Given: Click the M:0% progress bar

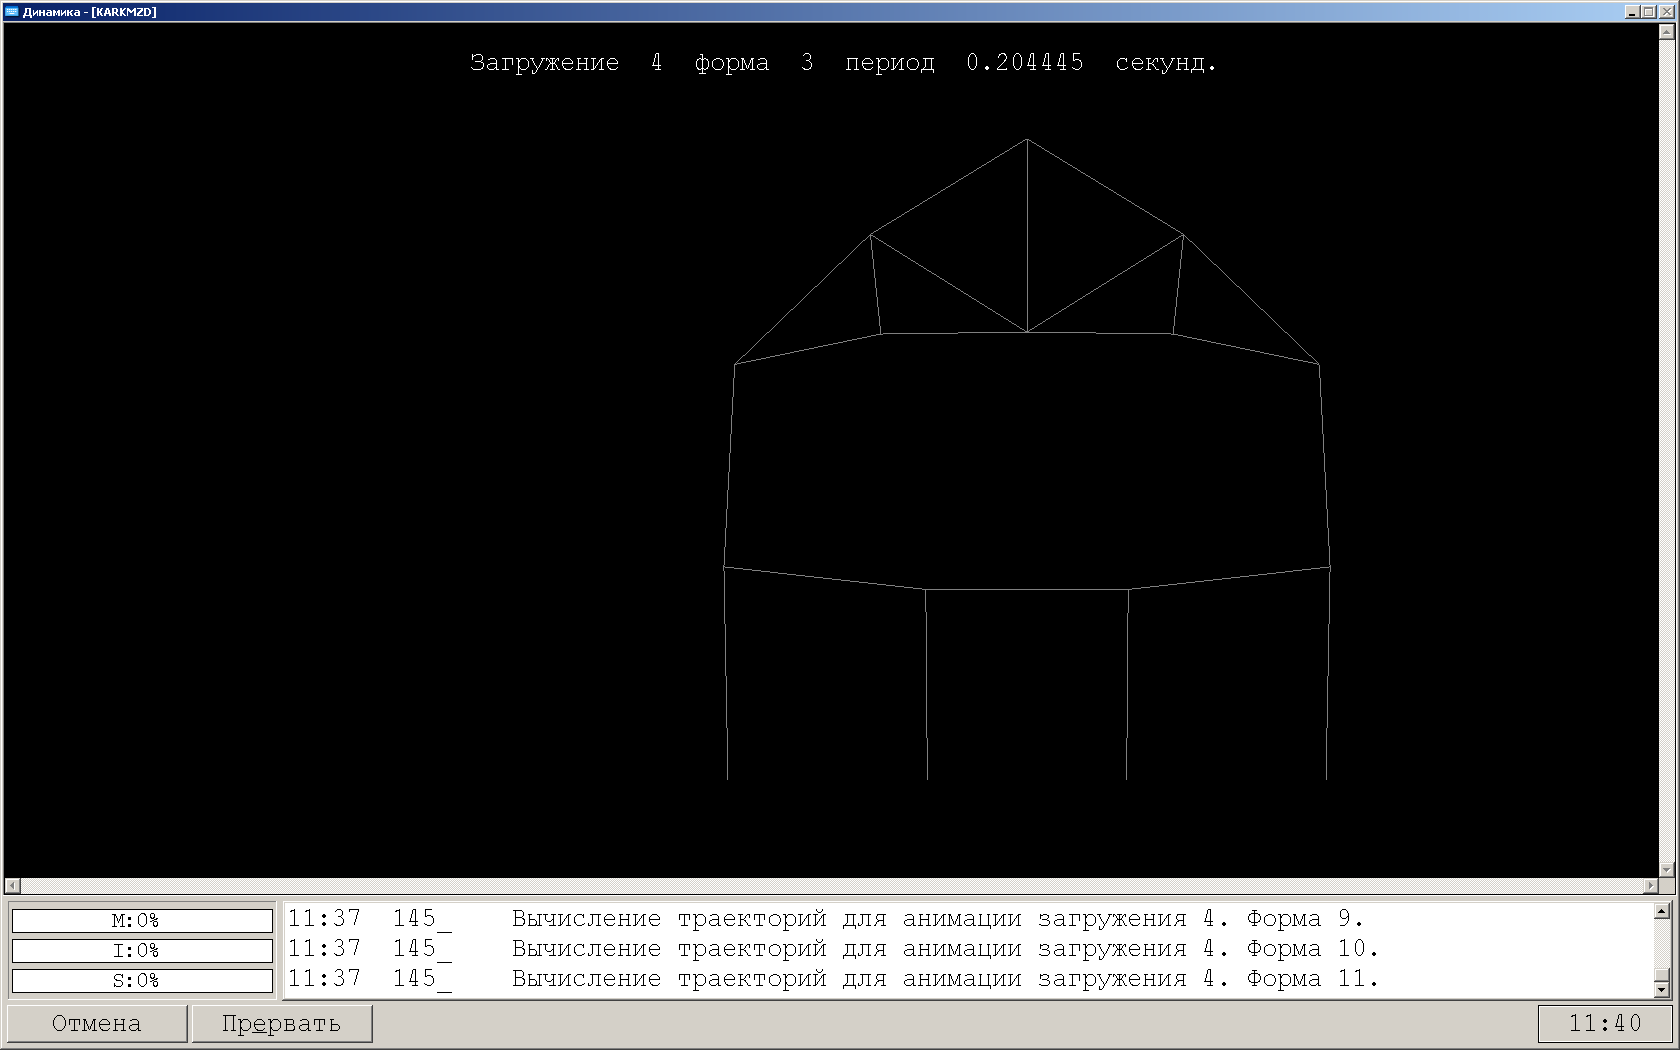Looking at the screenshot, I should [142, 920].
